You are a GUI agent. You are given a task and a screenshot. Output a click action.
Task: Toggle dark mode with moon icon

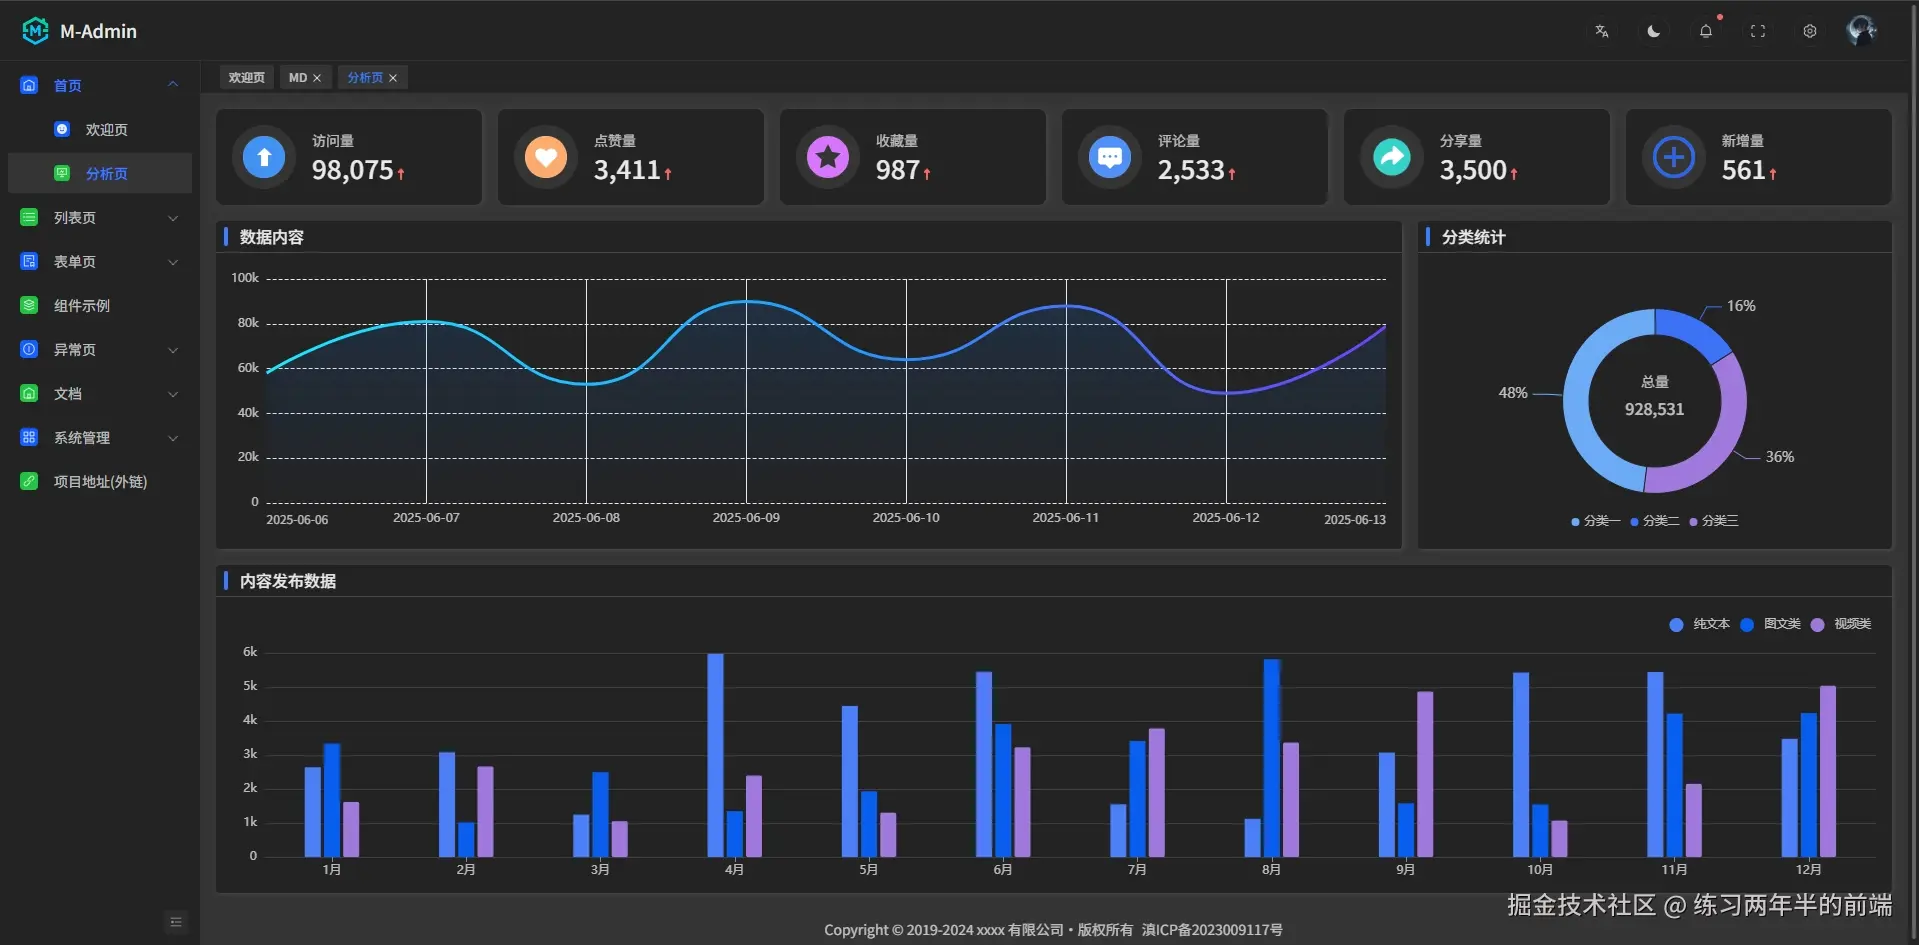click(1653, 31)
